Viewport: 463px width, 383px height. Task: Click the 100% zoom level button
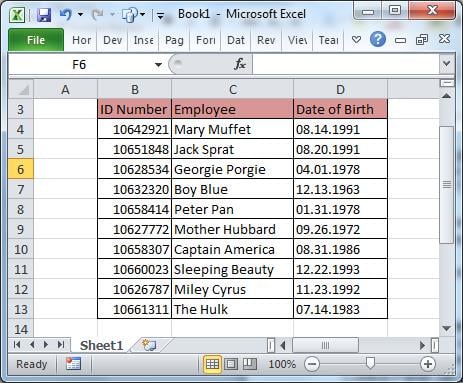282,364
